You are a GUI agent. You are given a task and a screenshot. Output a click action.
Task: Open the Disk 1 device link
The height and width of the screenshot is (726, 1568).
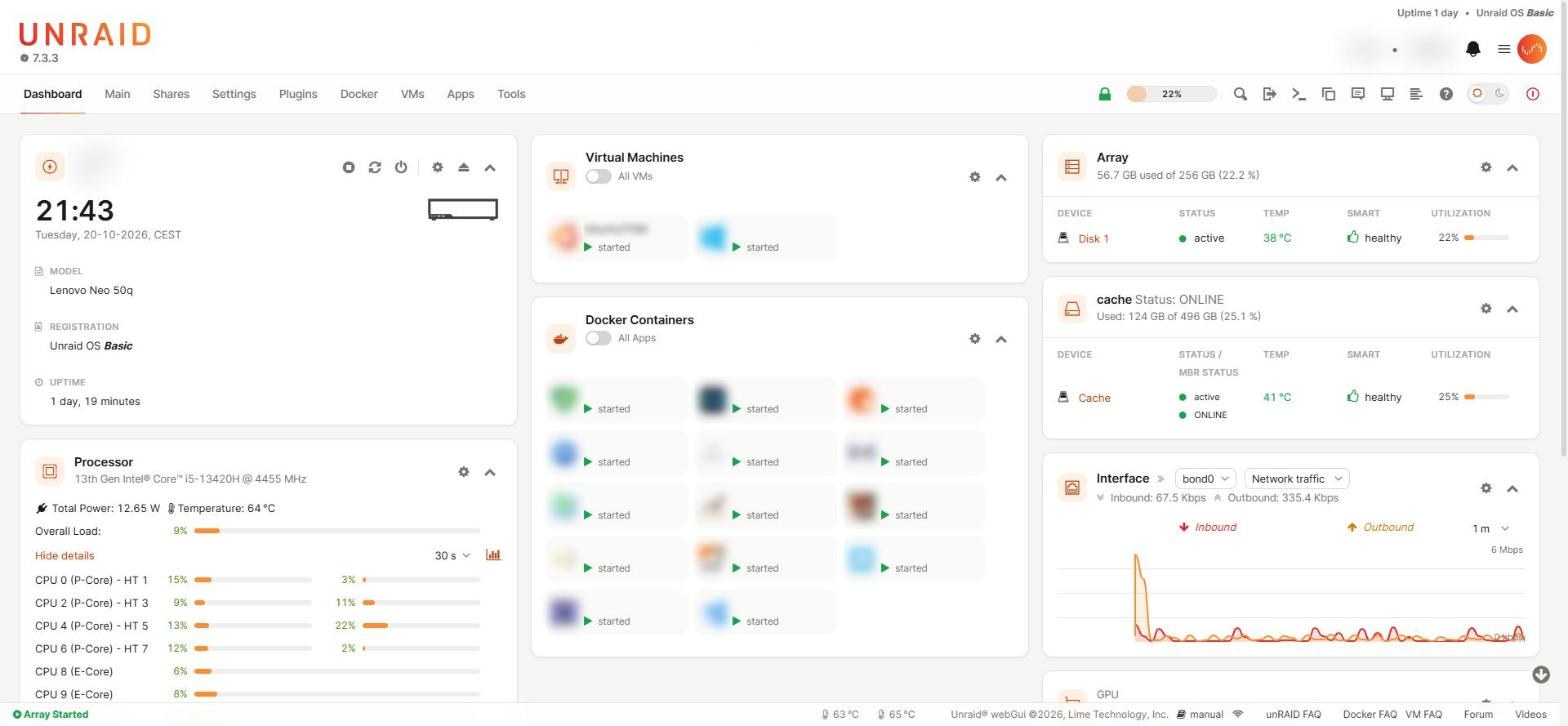(1093, 239)
